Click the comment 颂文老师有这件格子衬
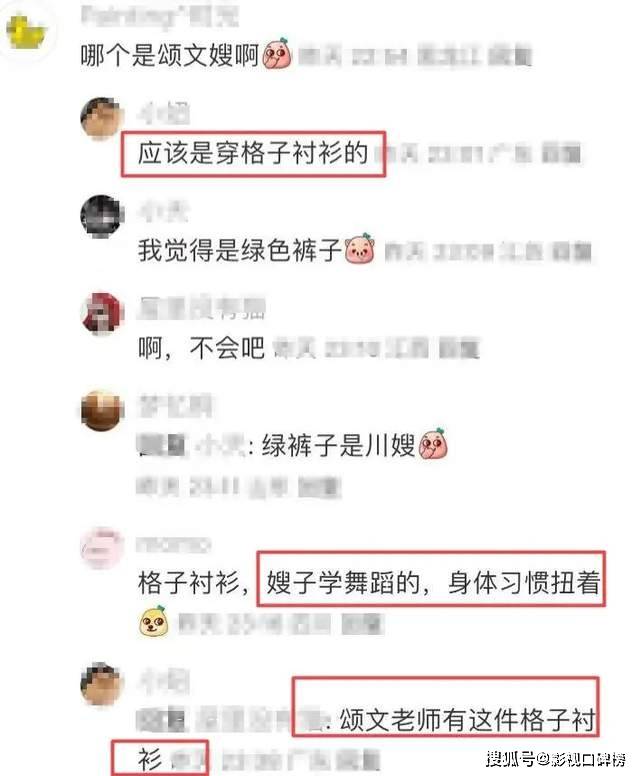This screenshot has width=640, height=776. coord(468,720)
